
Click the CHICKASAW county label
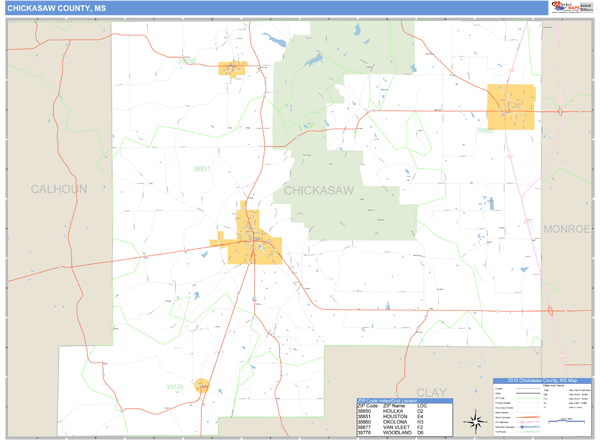[321, 189]
